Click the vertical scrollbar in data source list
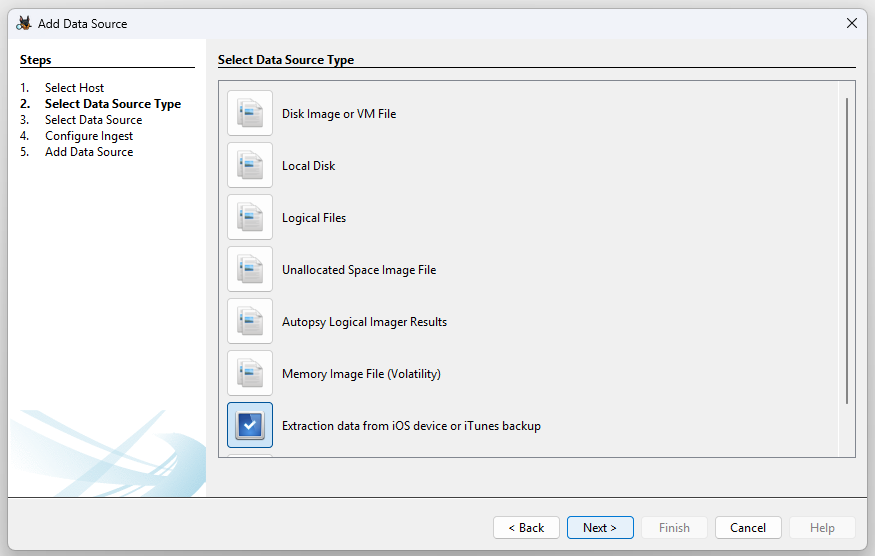Screen dimensions: 875x556 847,250
